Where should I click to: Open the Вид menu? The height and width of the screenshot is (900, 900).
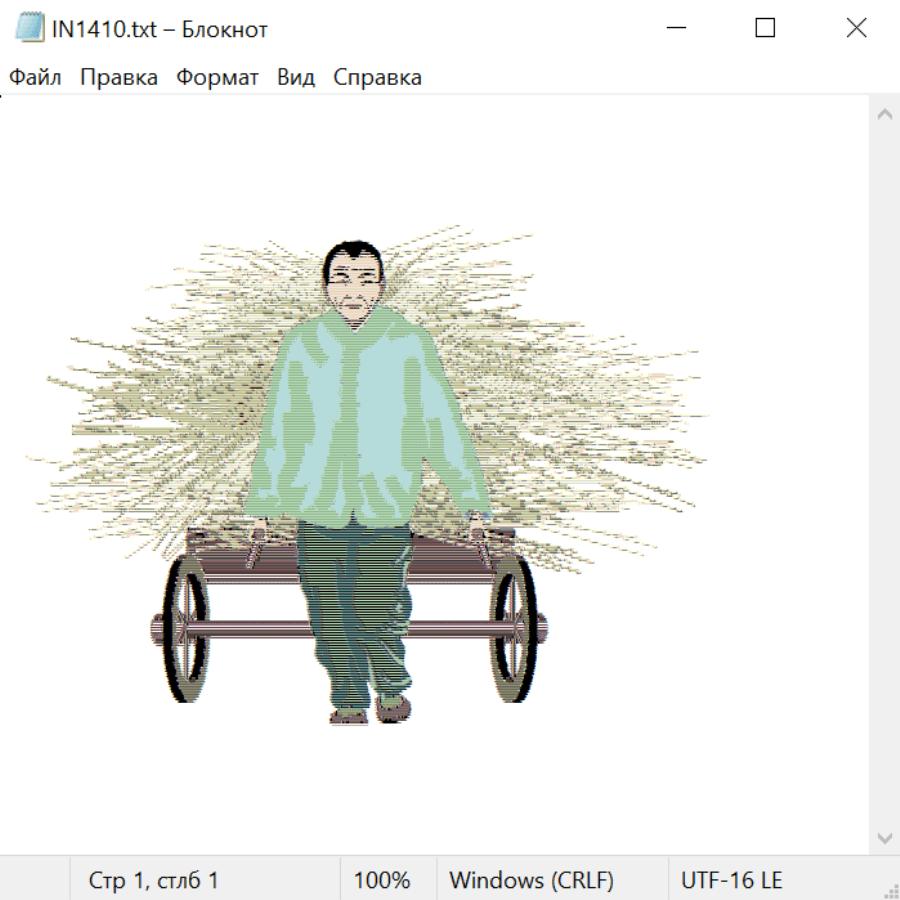coord(295,78)
